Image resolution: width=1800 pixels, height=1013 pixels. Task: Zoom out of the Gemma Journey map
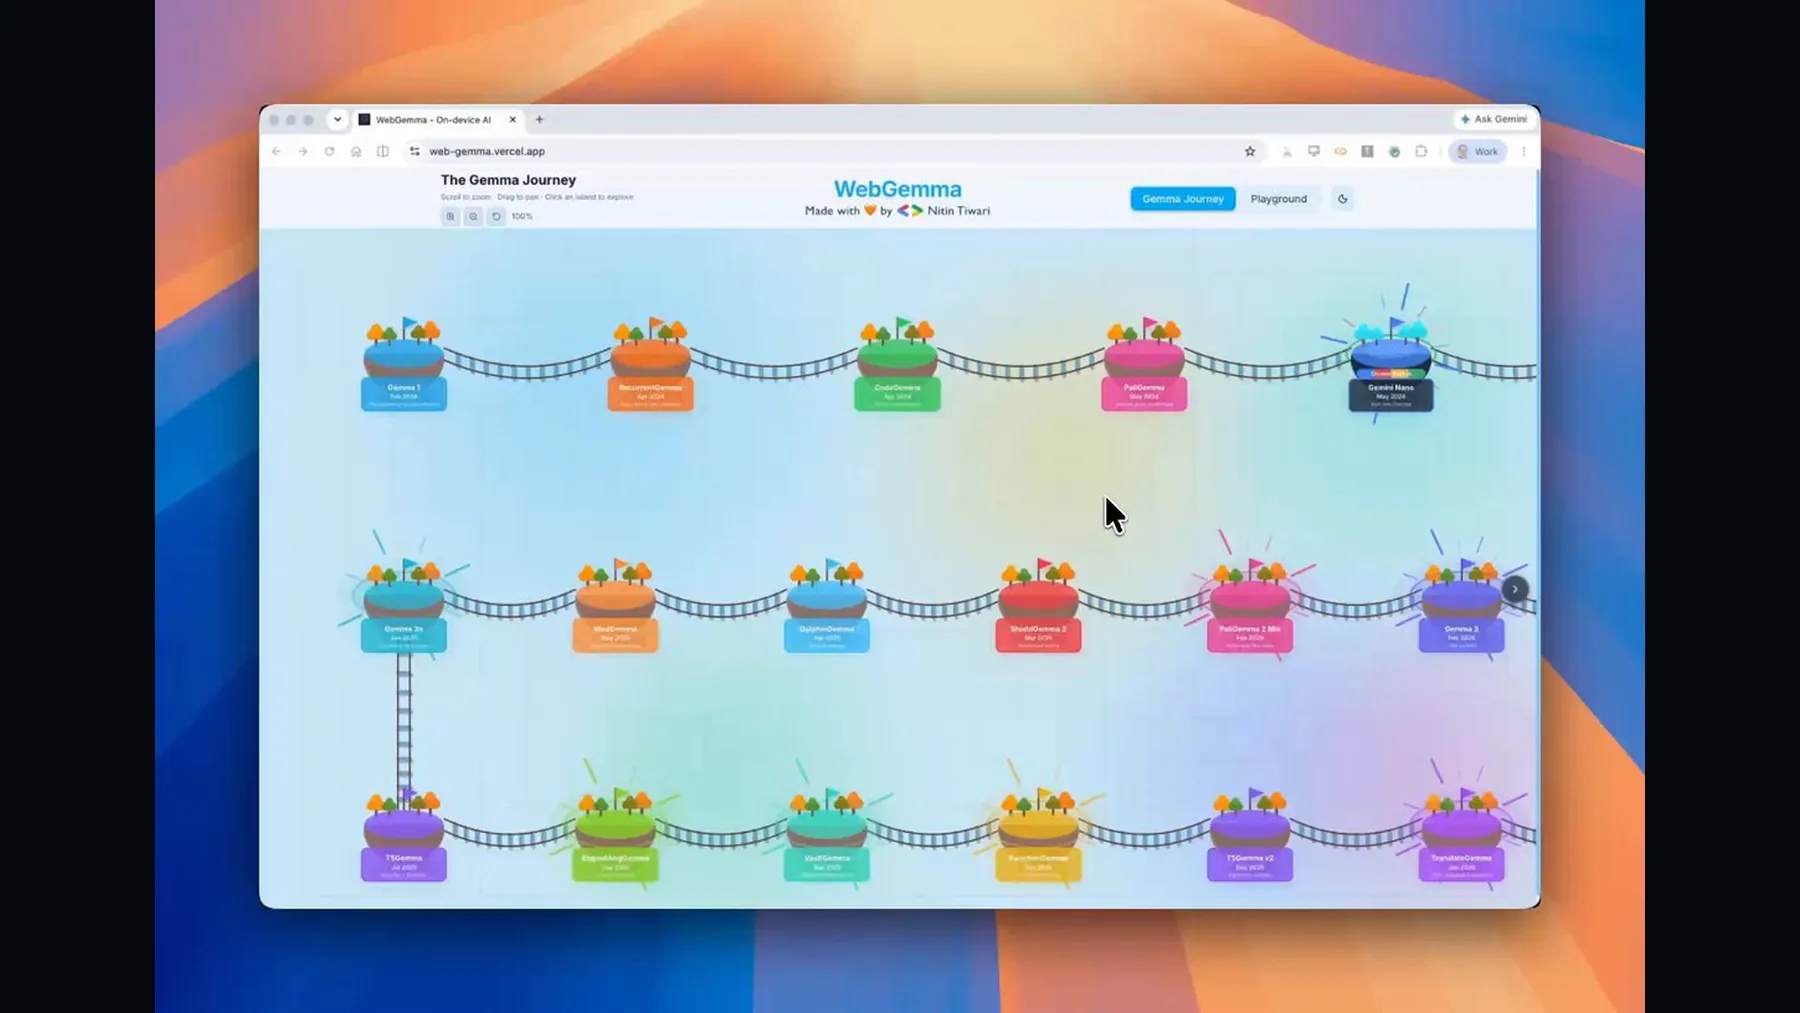(473, 216)
